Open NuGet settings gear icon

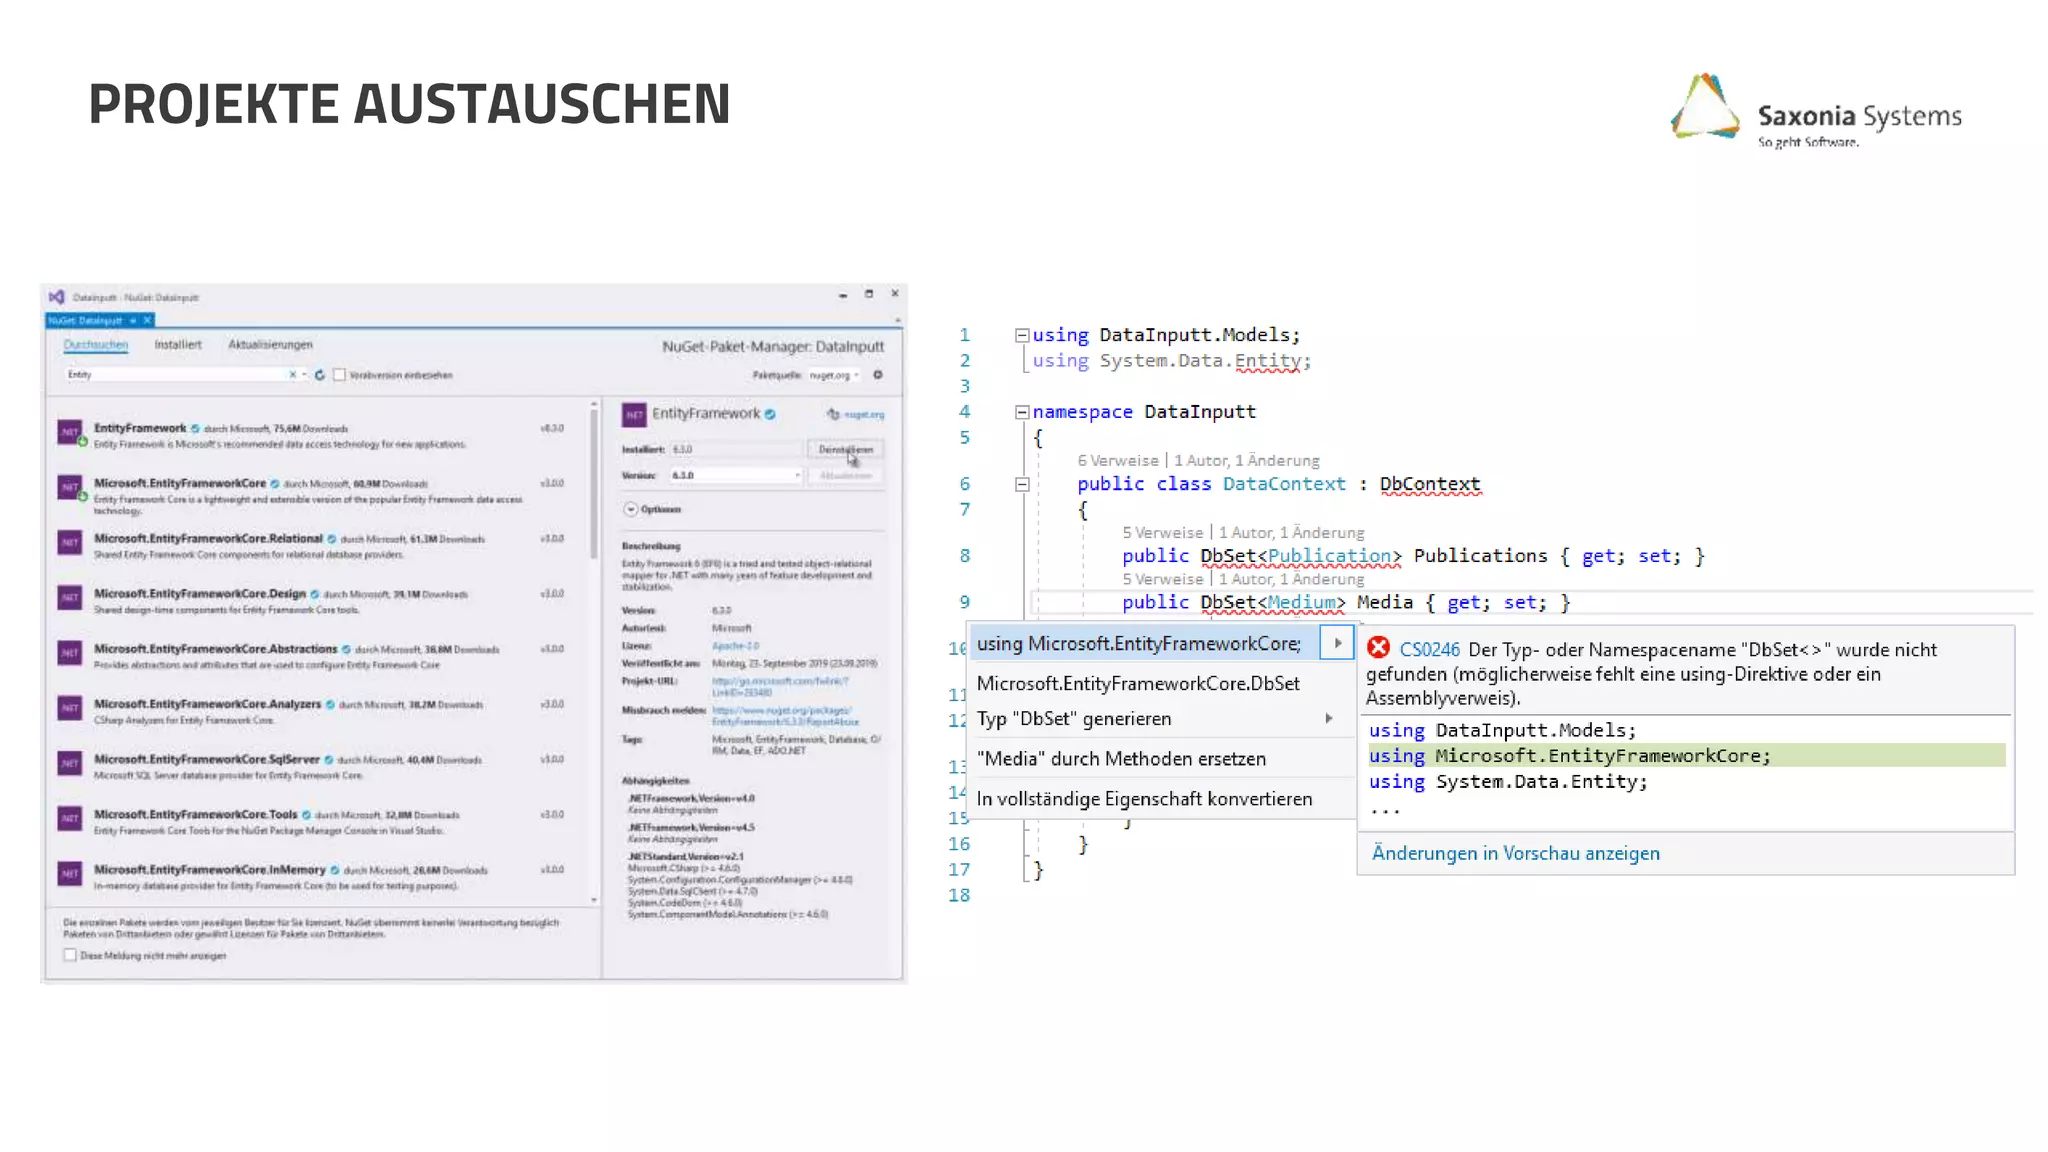pyautogui.click(x=878, y=375)
